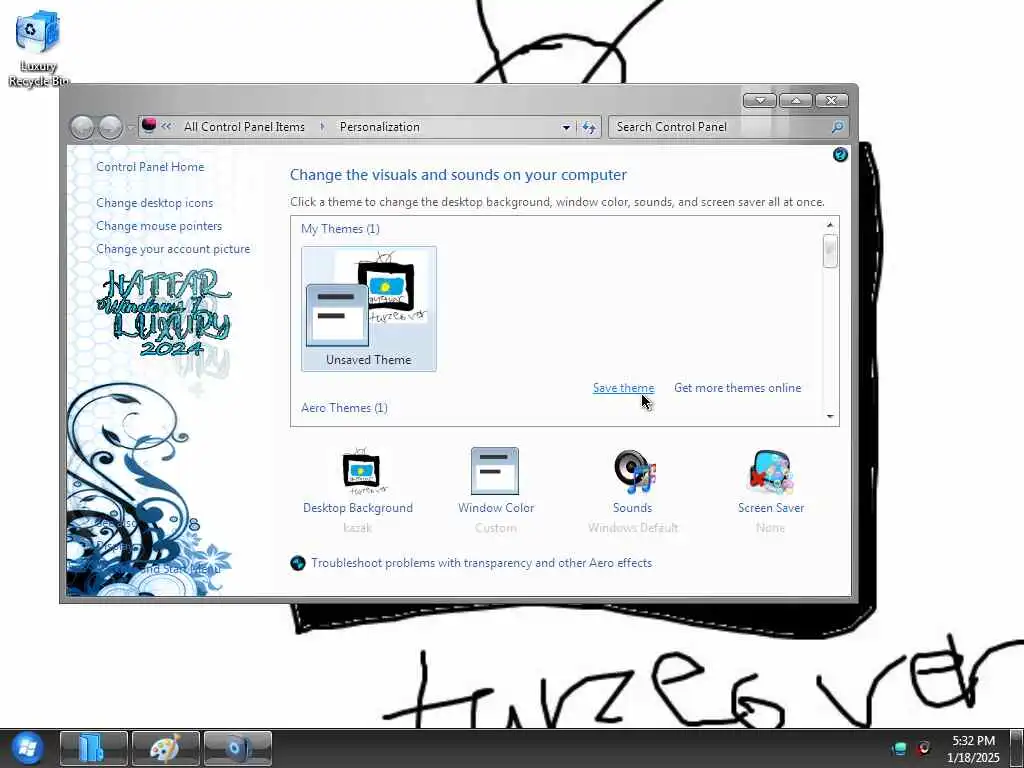Maximize the Personalization window
Viewport: 1024px width, 768px height.
796,101
